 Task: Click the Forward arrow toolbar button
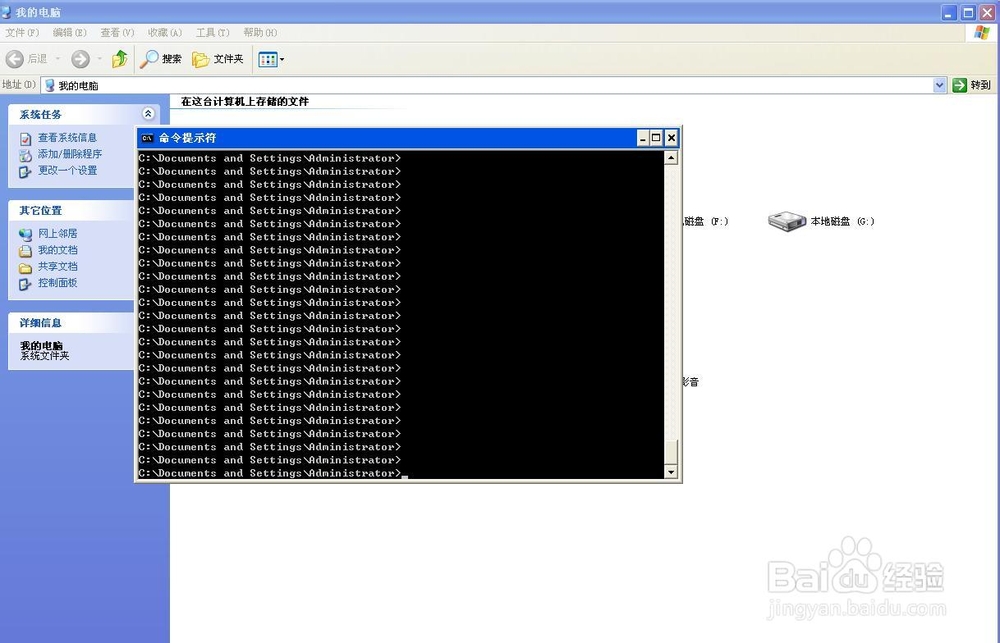tap(80, 59)
